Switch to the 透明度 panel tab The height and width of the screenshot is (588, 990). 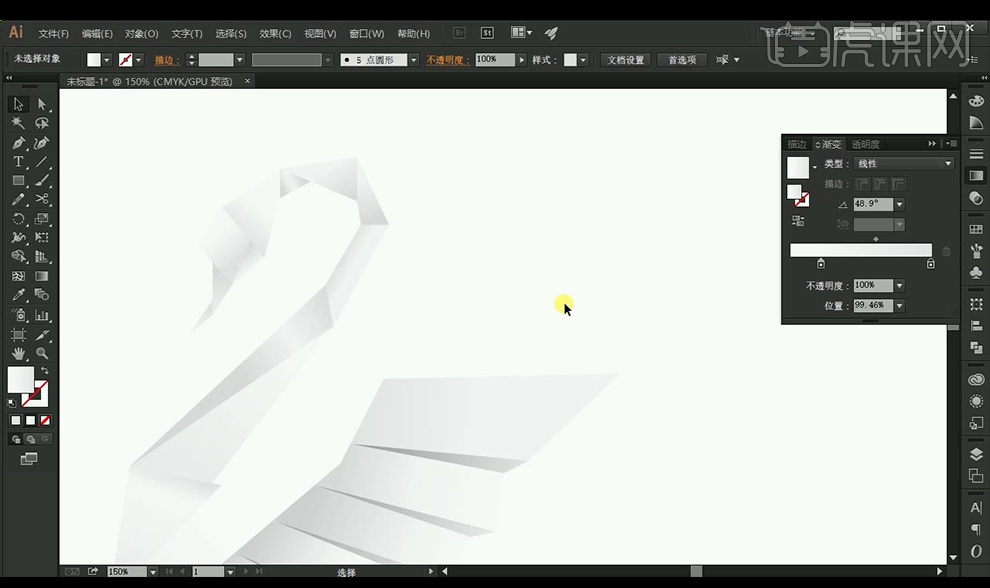tap(866, 144)
